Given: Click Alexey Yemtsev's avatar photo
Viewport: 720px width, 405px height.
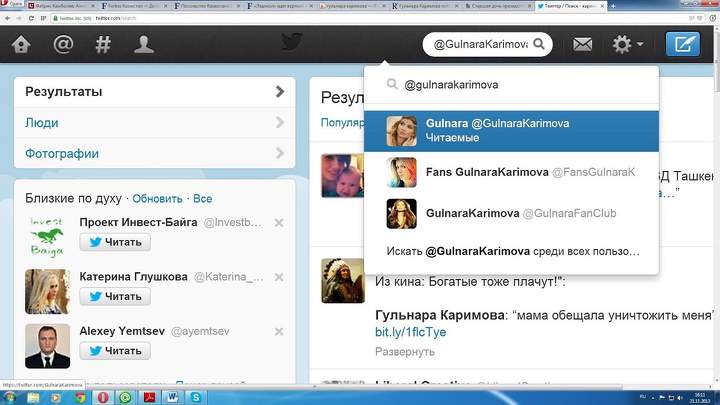Looking at the screenshot, I should click(x=47, y=346).
